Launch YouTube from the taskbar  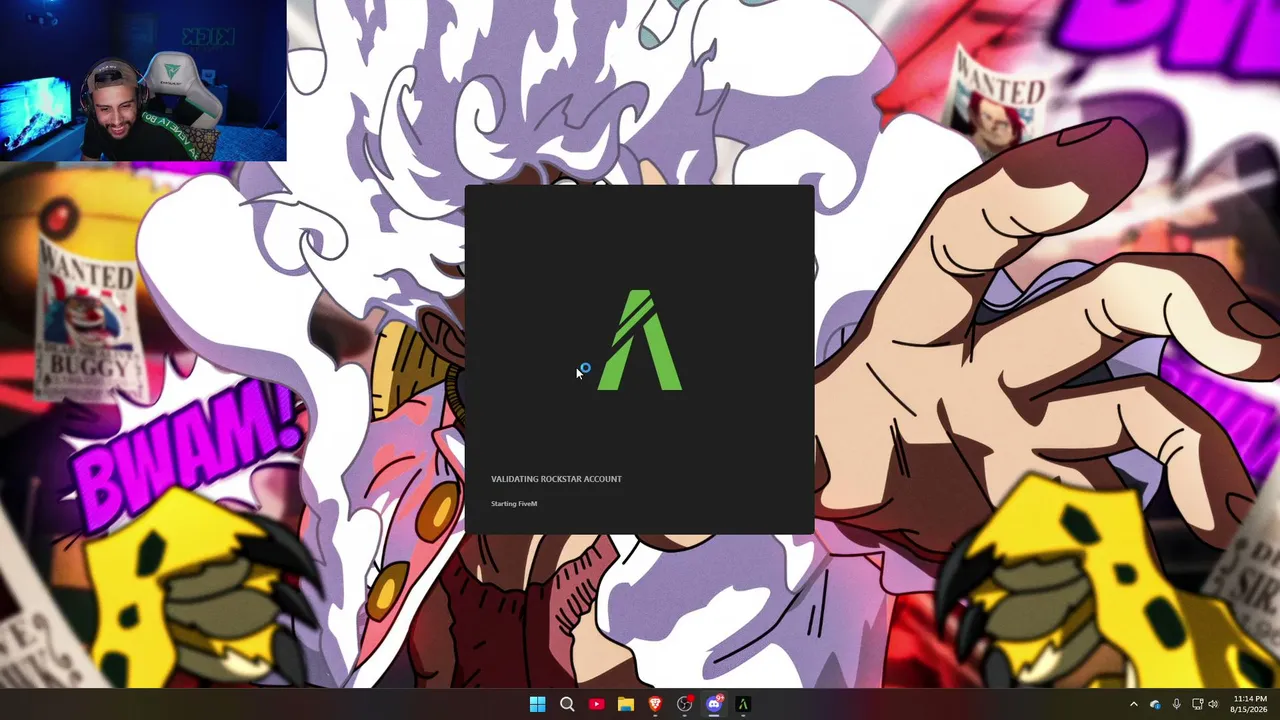click(596, 704)
